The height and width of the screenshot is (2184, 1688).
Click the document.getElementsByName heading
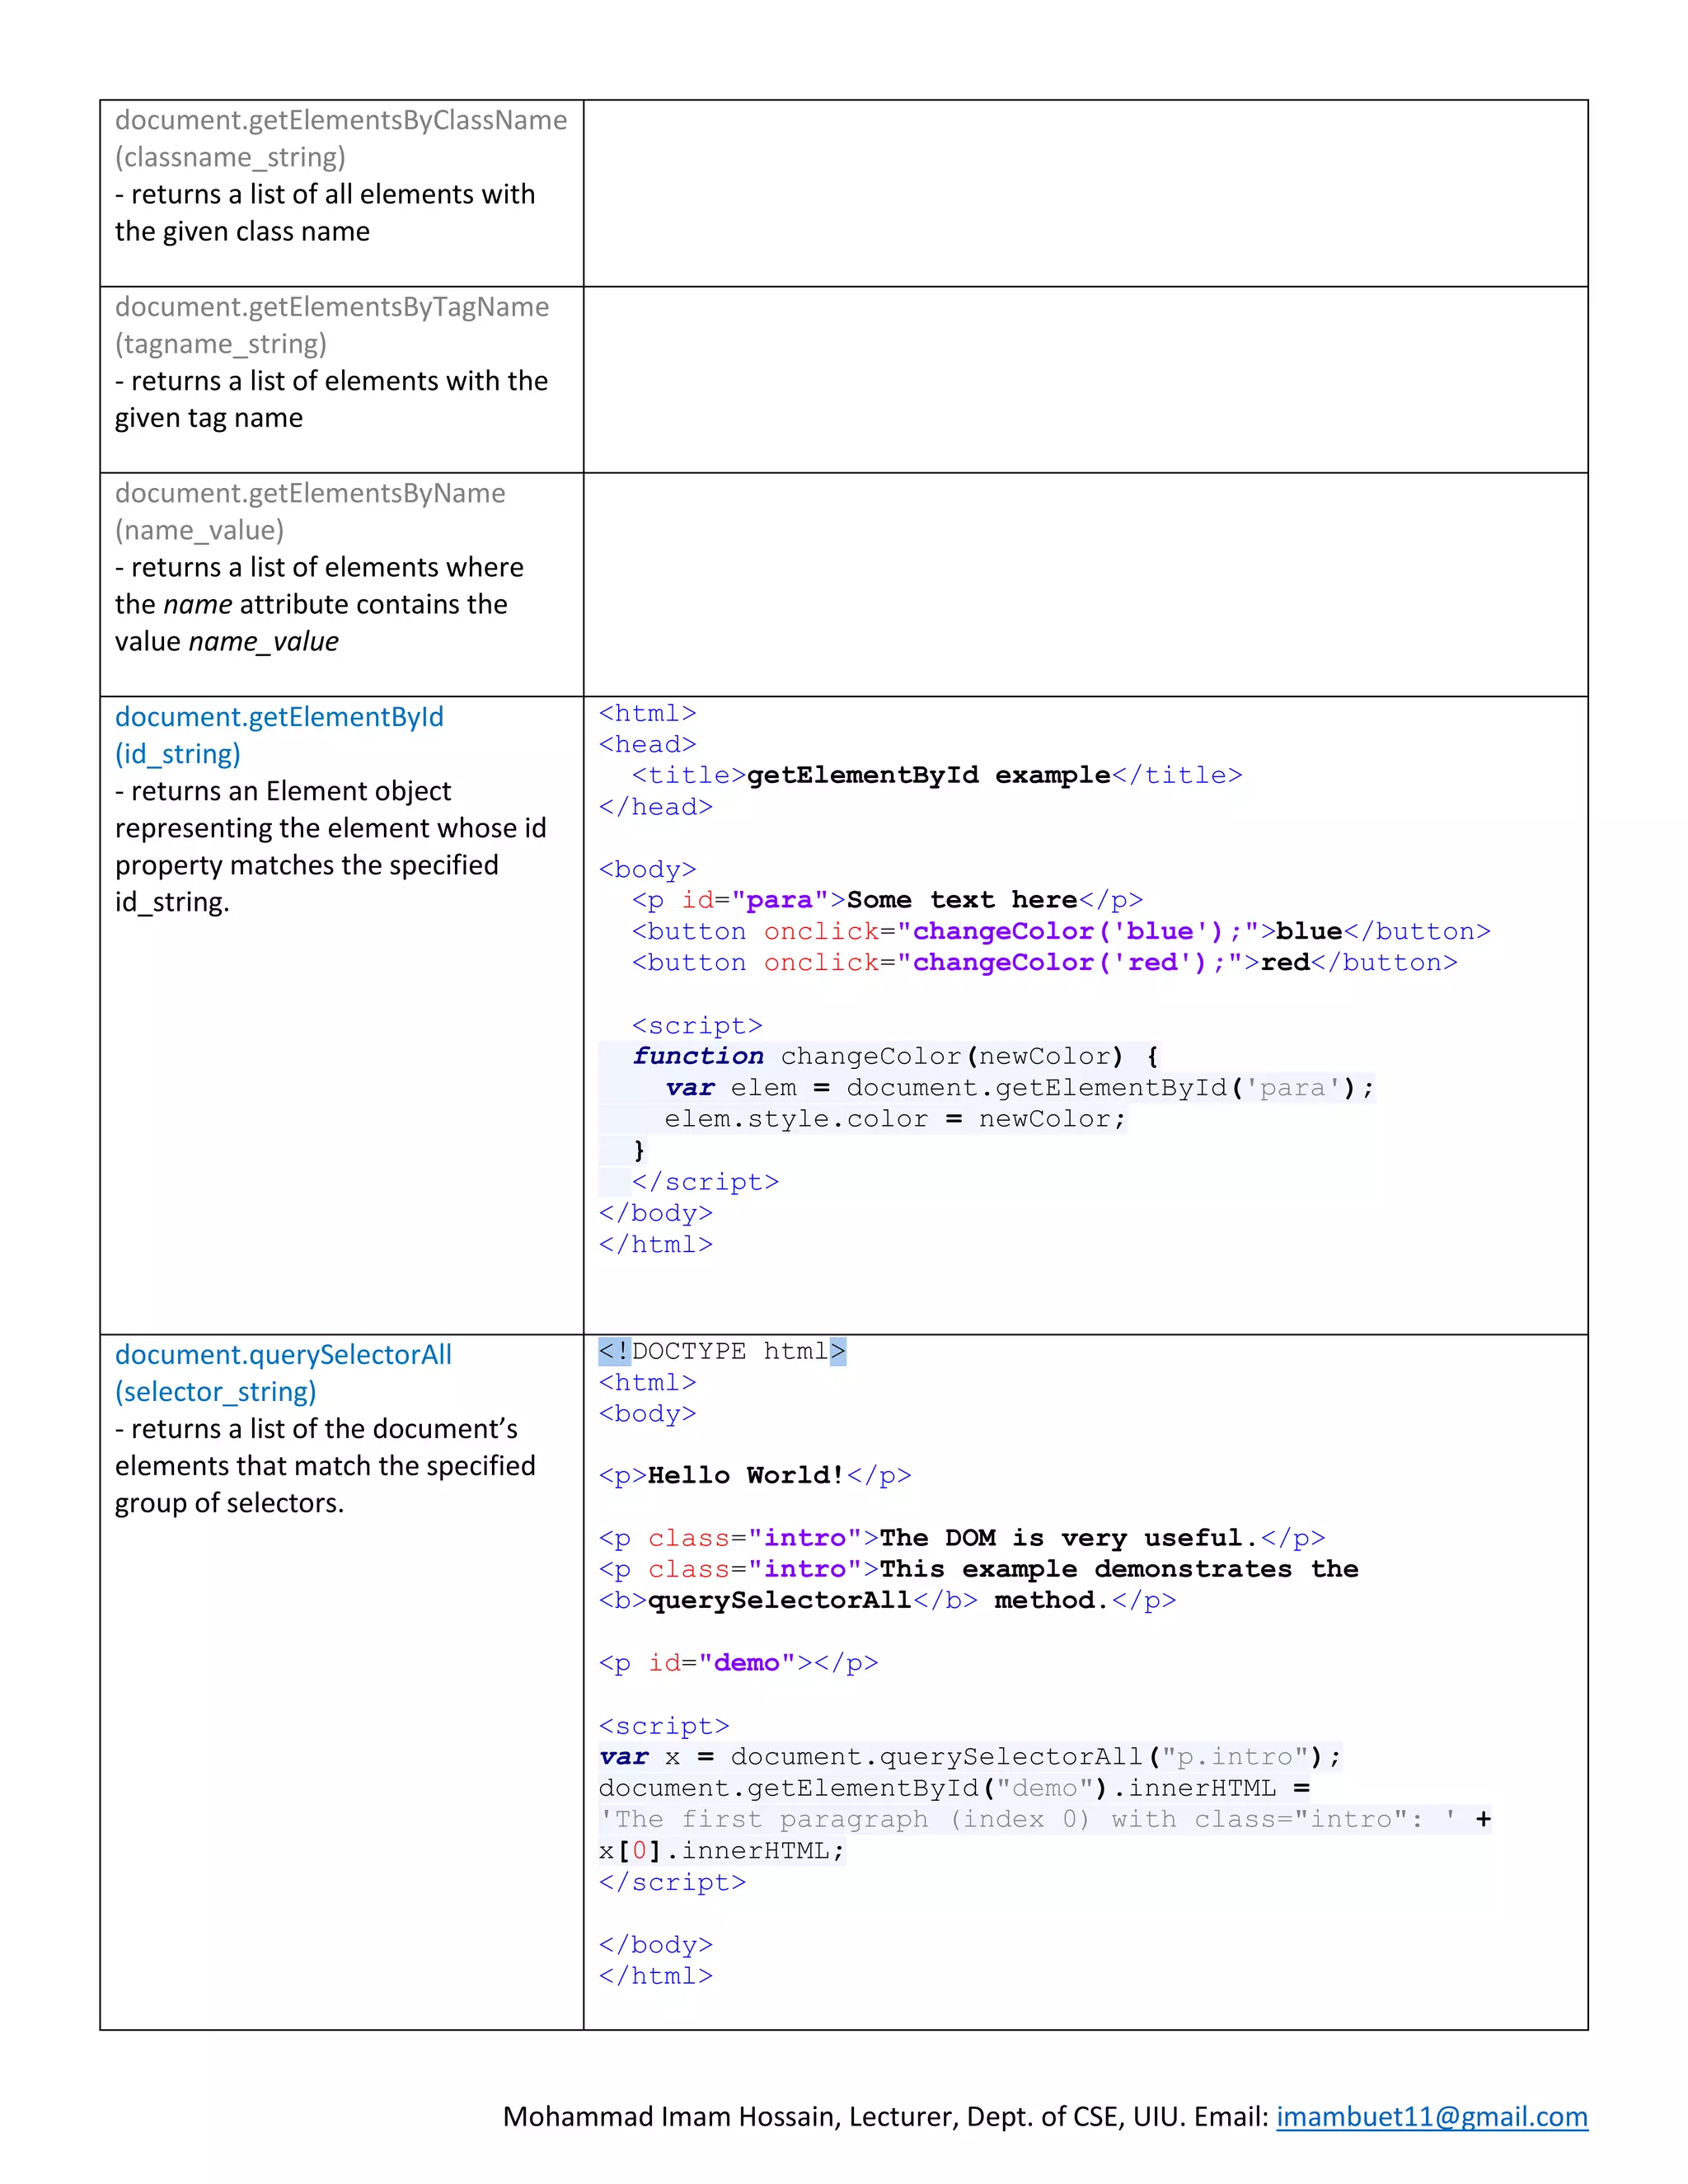(x=310, y=493)
